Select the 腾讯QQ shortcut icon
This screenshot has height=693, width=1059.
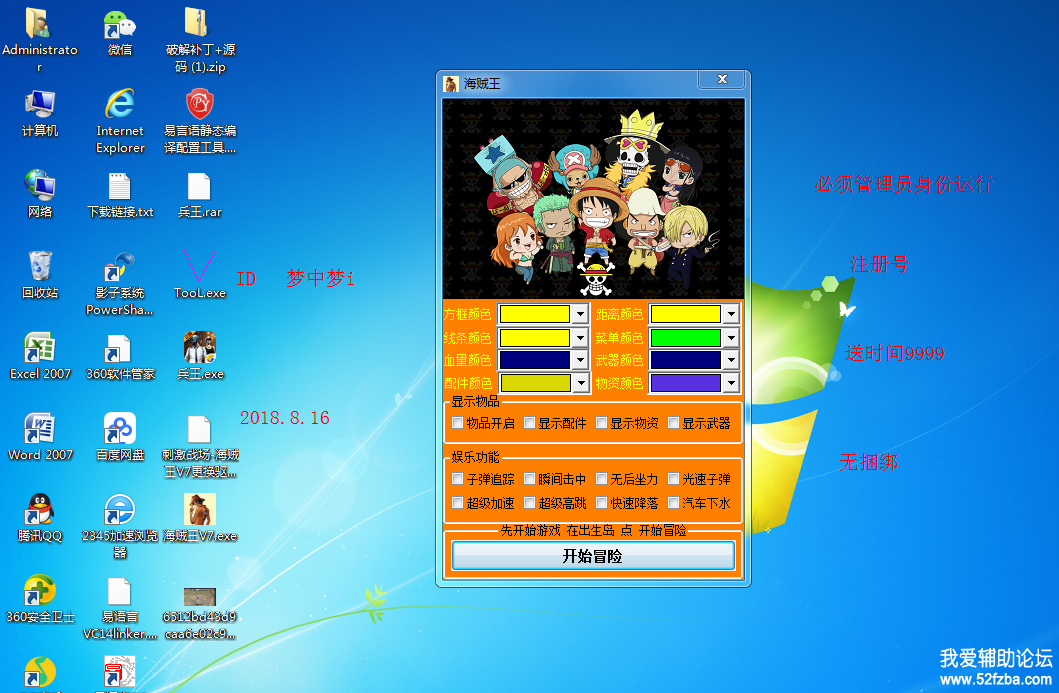click(39, 517)
